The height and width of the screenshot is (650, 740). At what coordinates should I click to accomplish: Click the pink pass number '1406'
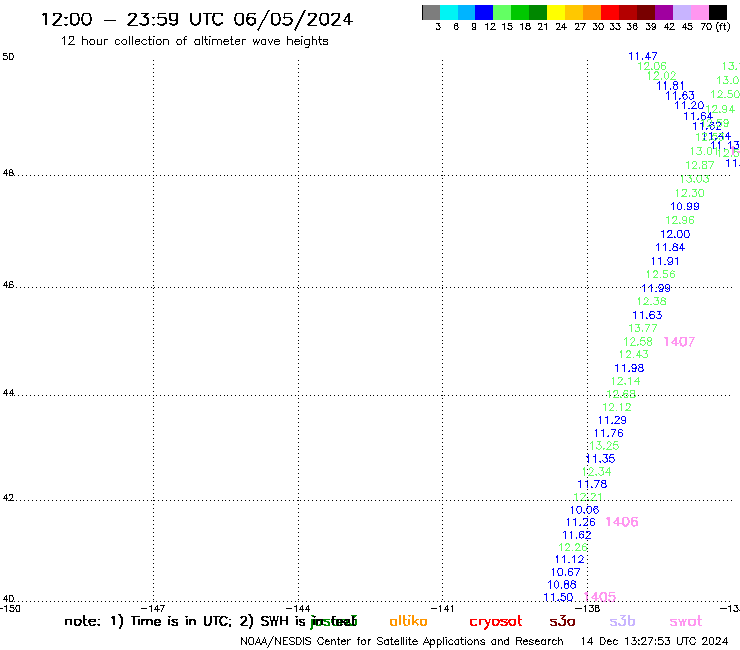point(622,522)
